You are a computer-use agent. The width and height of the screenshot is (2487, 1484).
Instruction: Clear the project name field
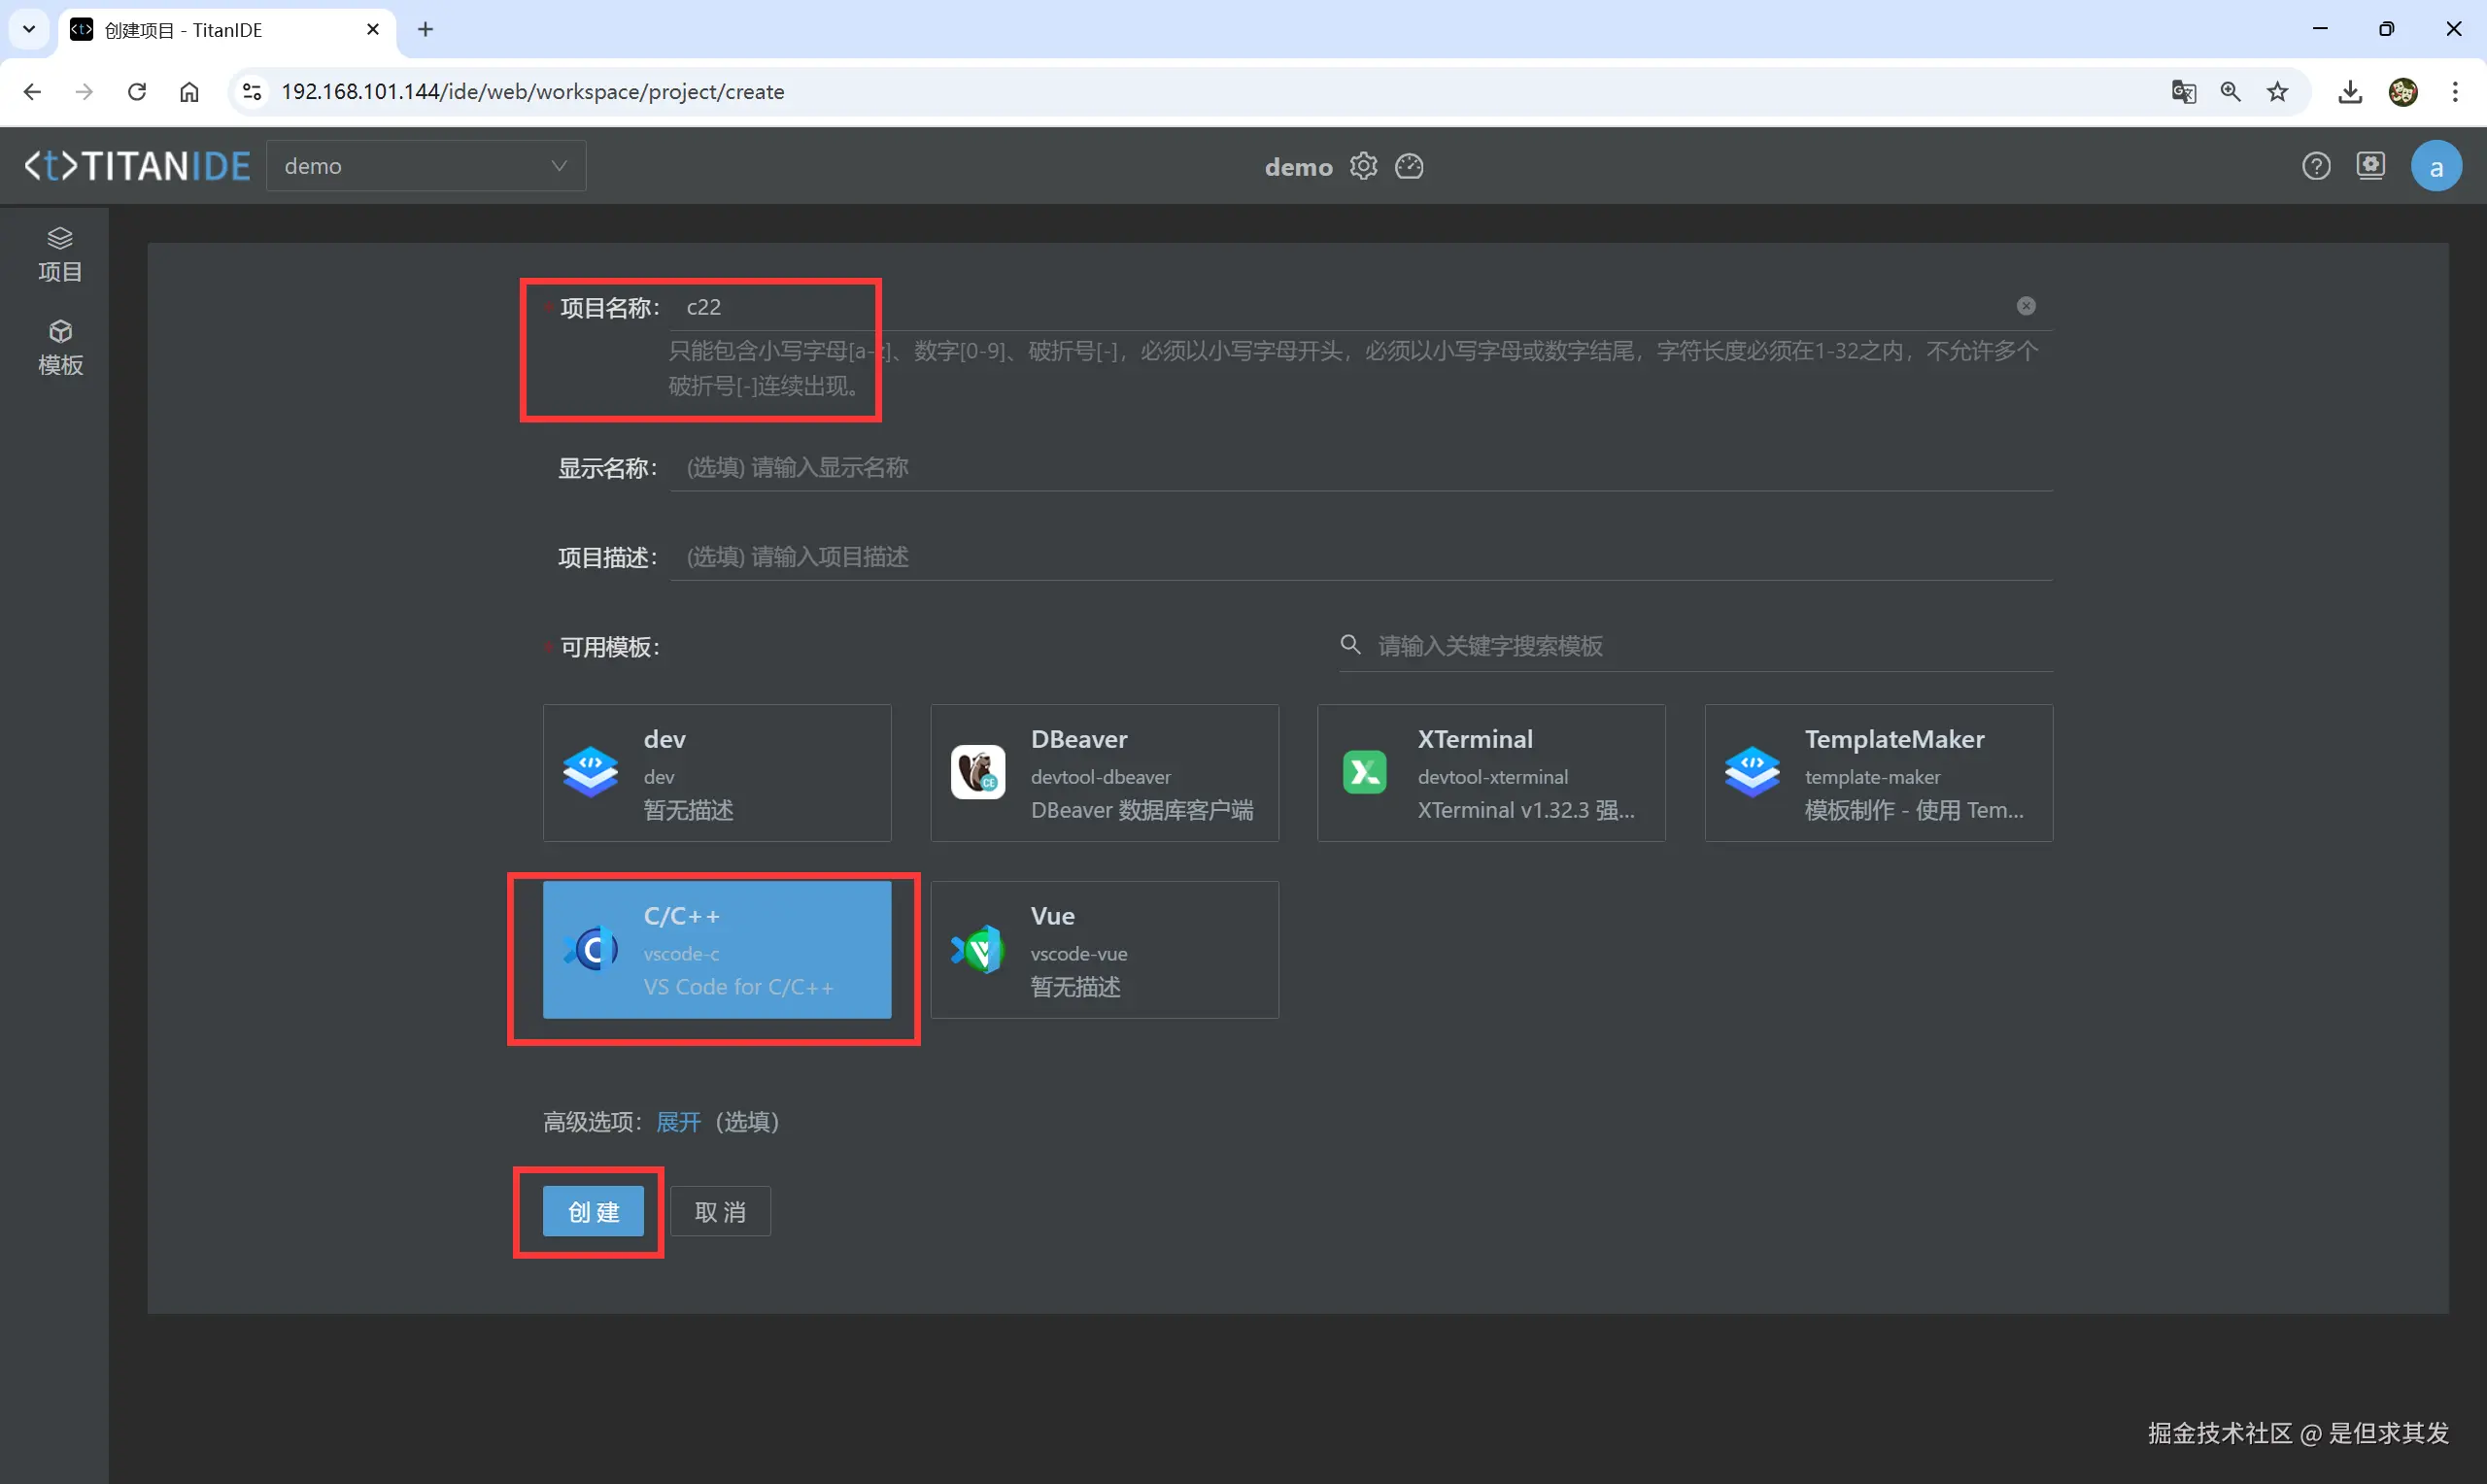[x=2025, y=306]
